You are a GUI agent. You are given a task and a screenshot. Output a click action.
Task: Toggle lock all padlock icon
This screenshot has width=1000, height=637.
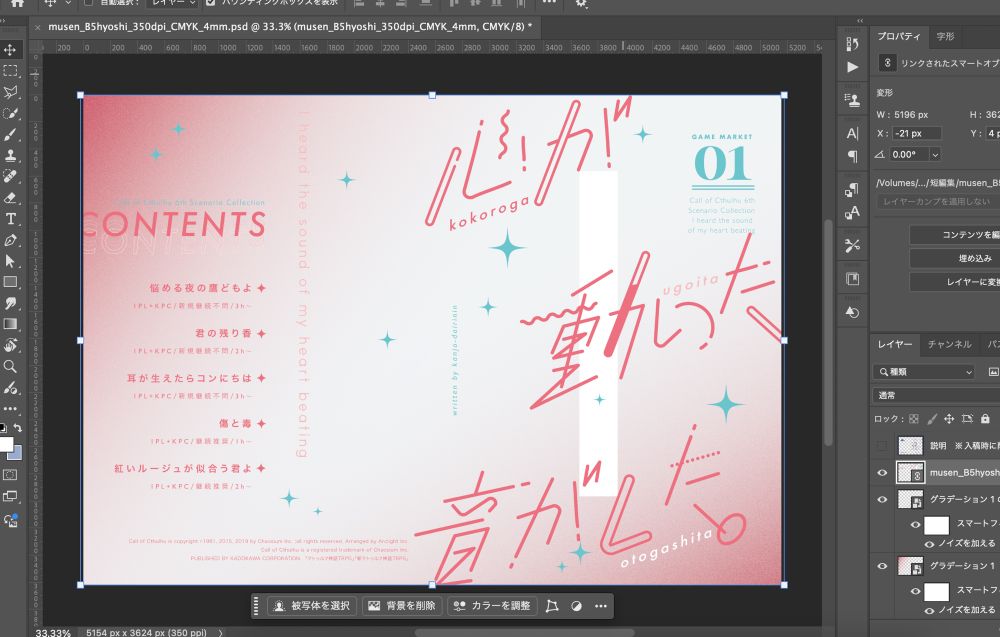tap(985, 419)
